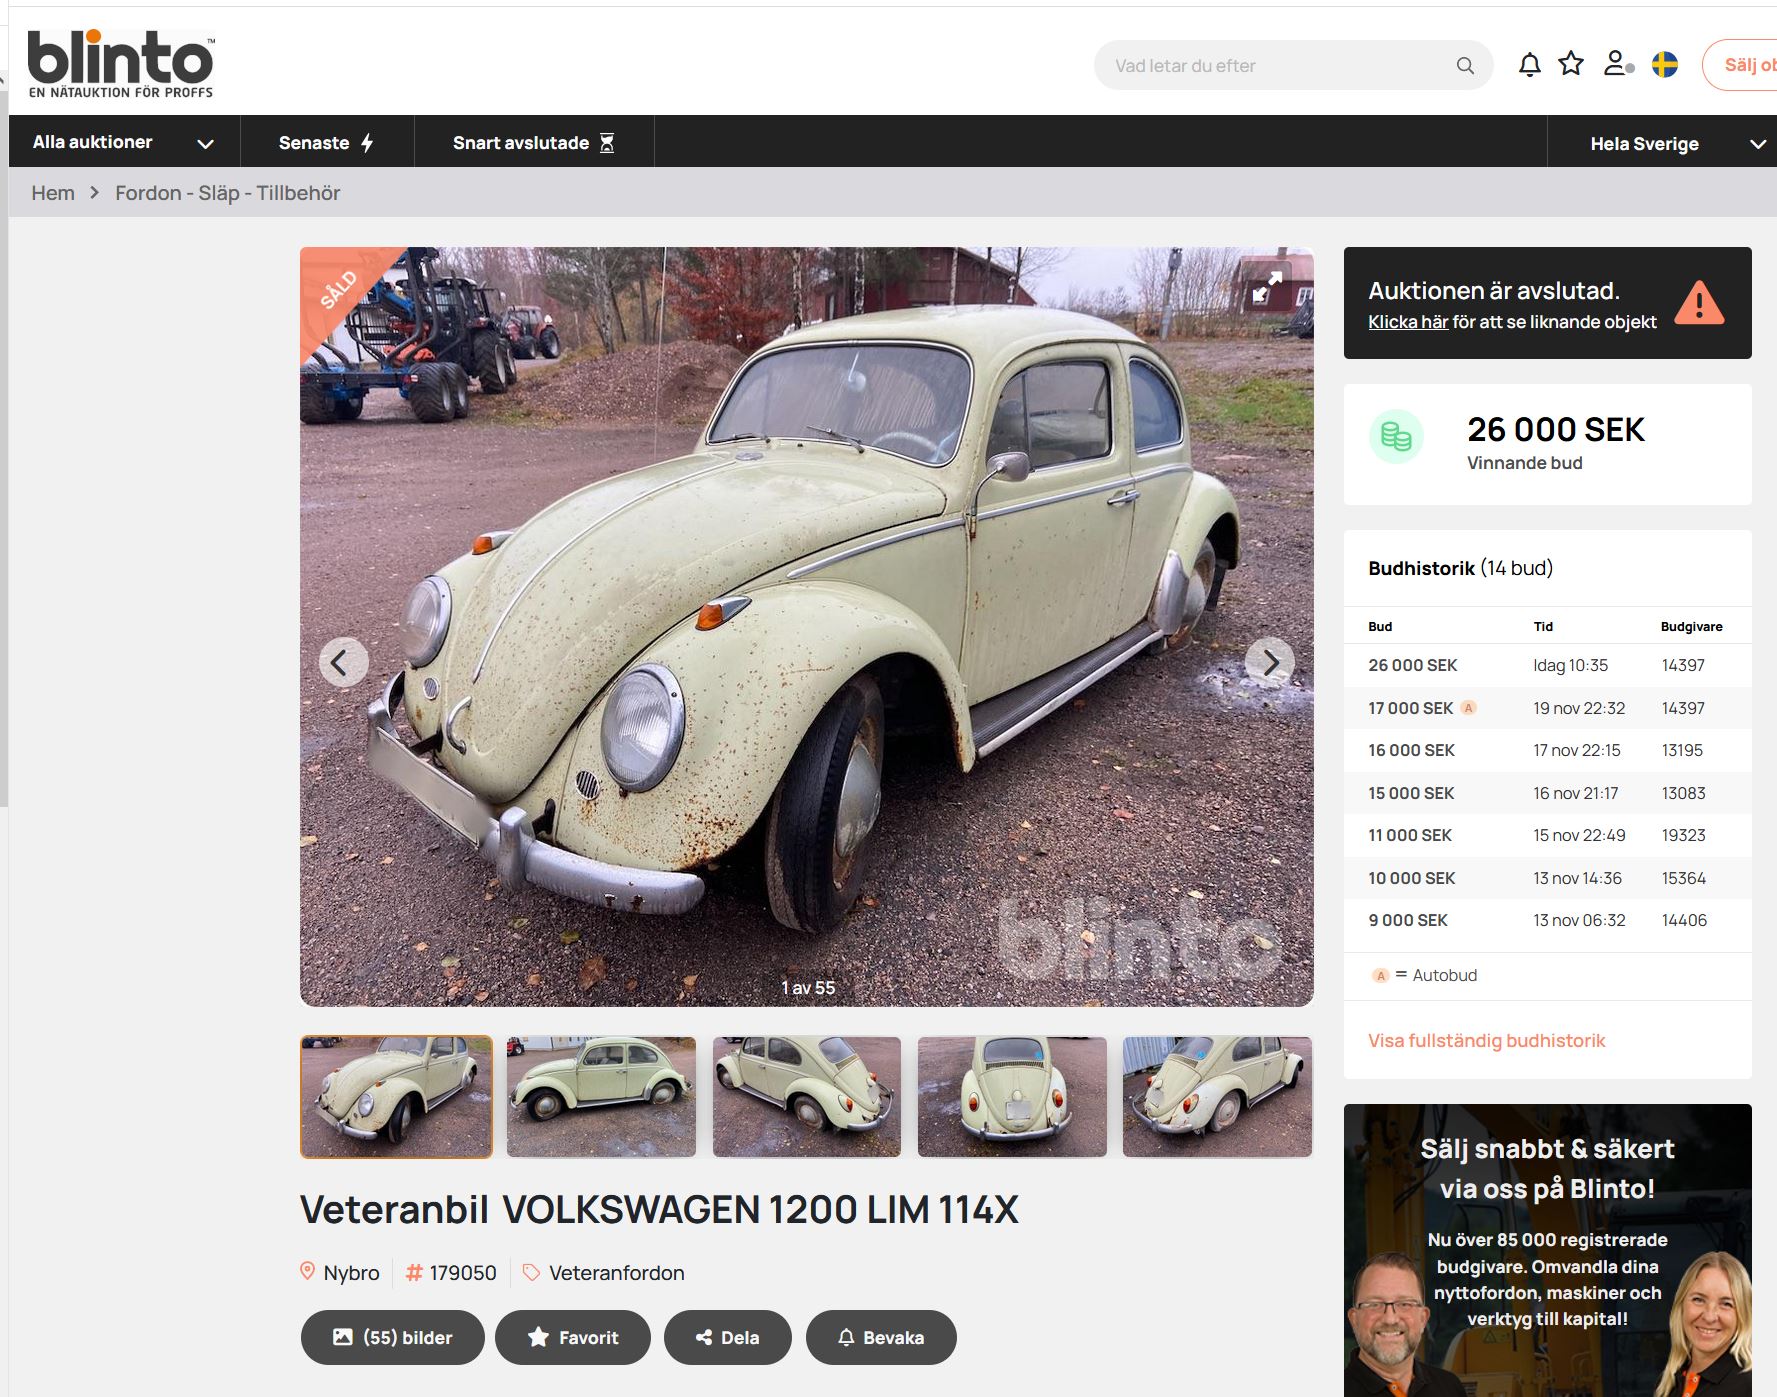
Task: Click the camera icon on bilder button
Action: [x=345, y=1337]
